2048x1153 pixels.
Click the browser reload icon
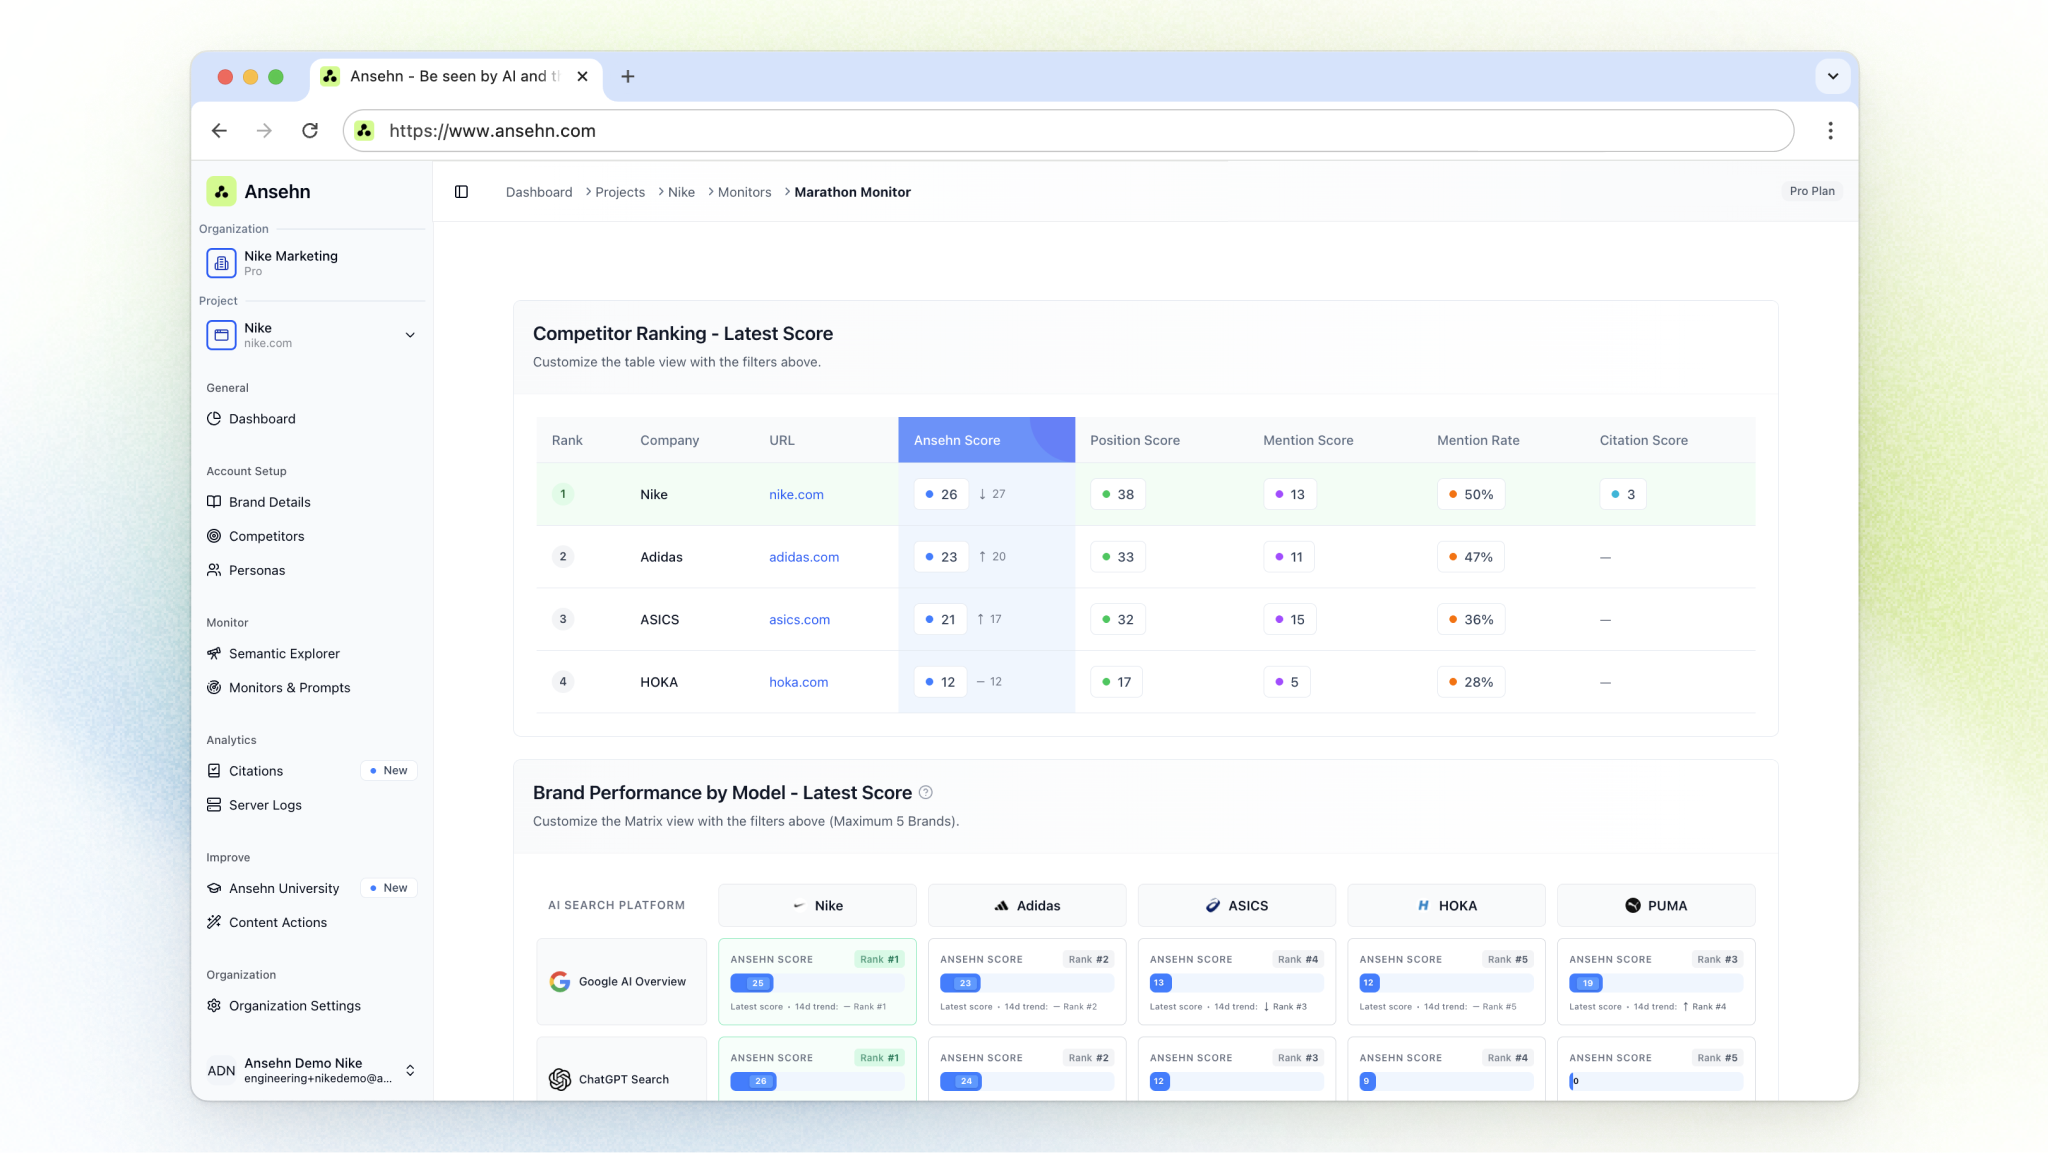[310, 131]
